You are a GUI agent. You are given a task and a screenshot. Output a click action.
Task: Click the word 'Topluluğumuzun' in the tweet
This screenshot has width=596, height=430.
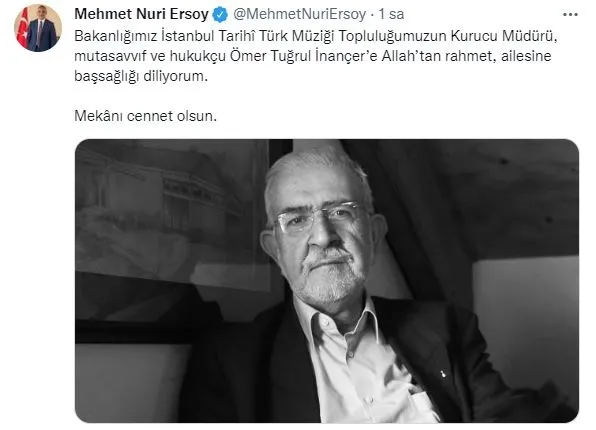[x=393, y=36]
